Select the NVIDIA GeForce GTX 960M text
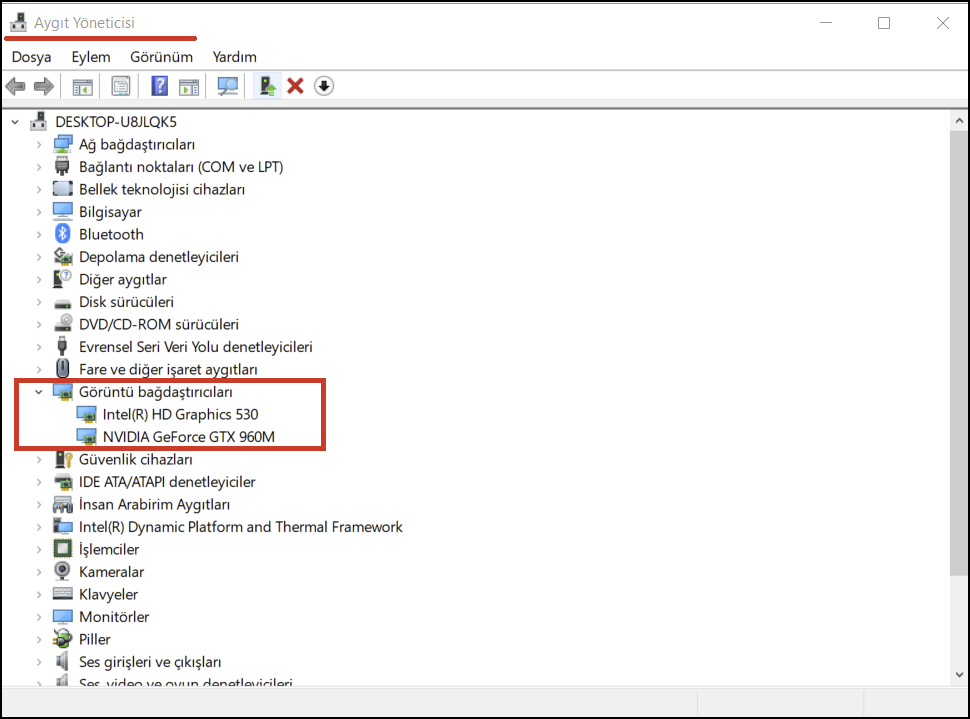 tap(189, 437)
